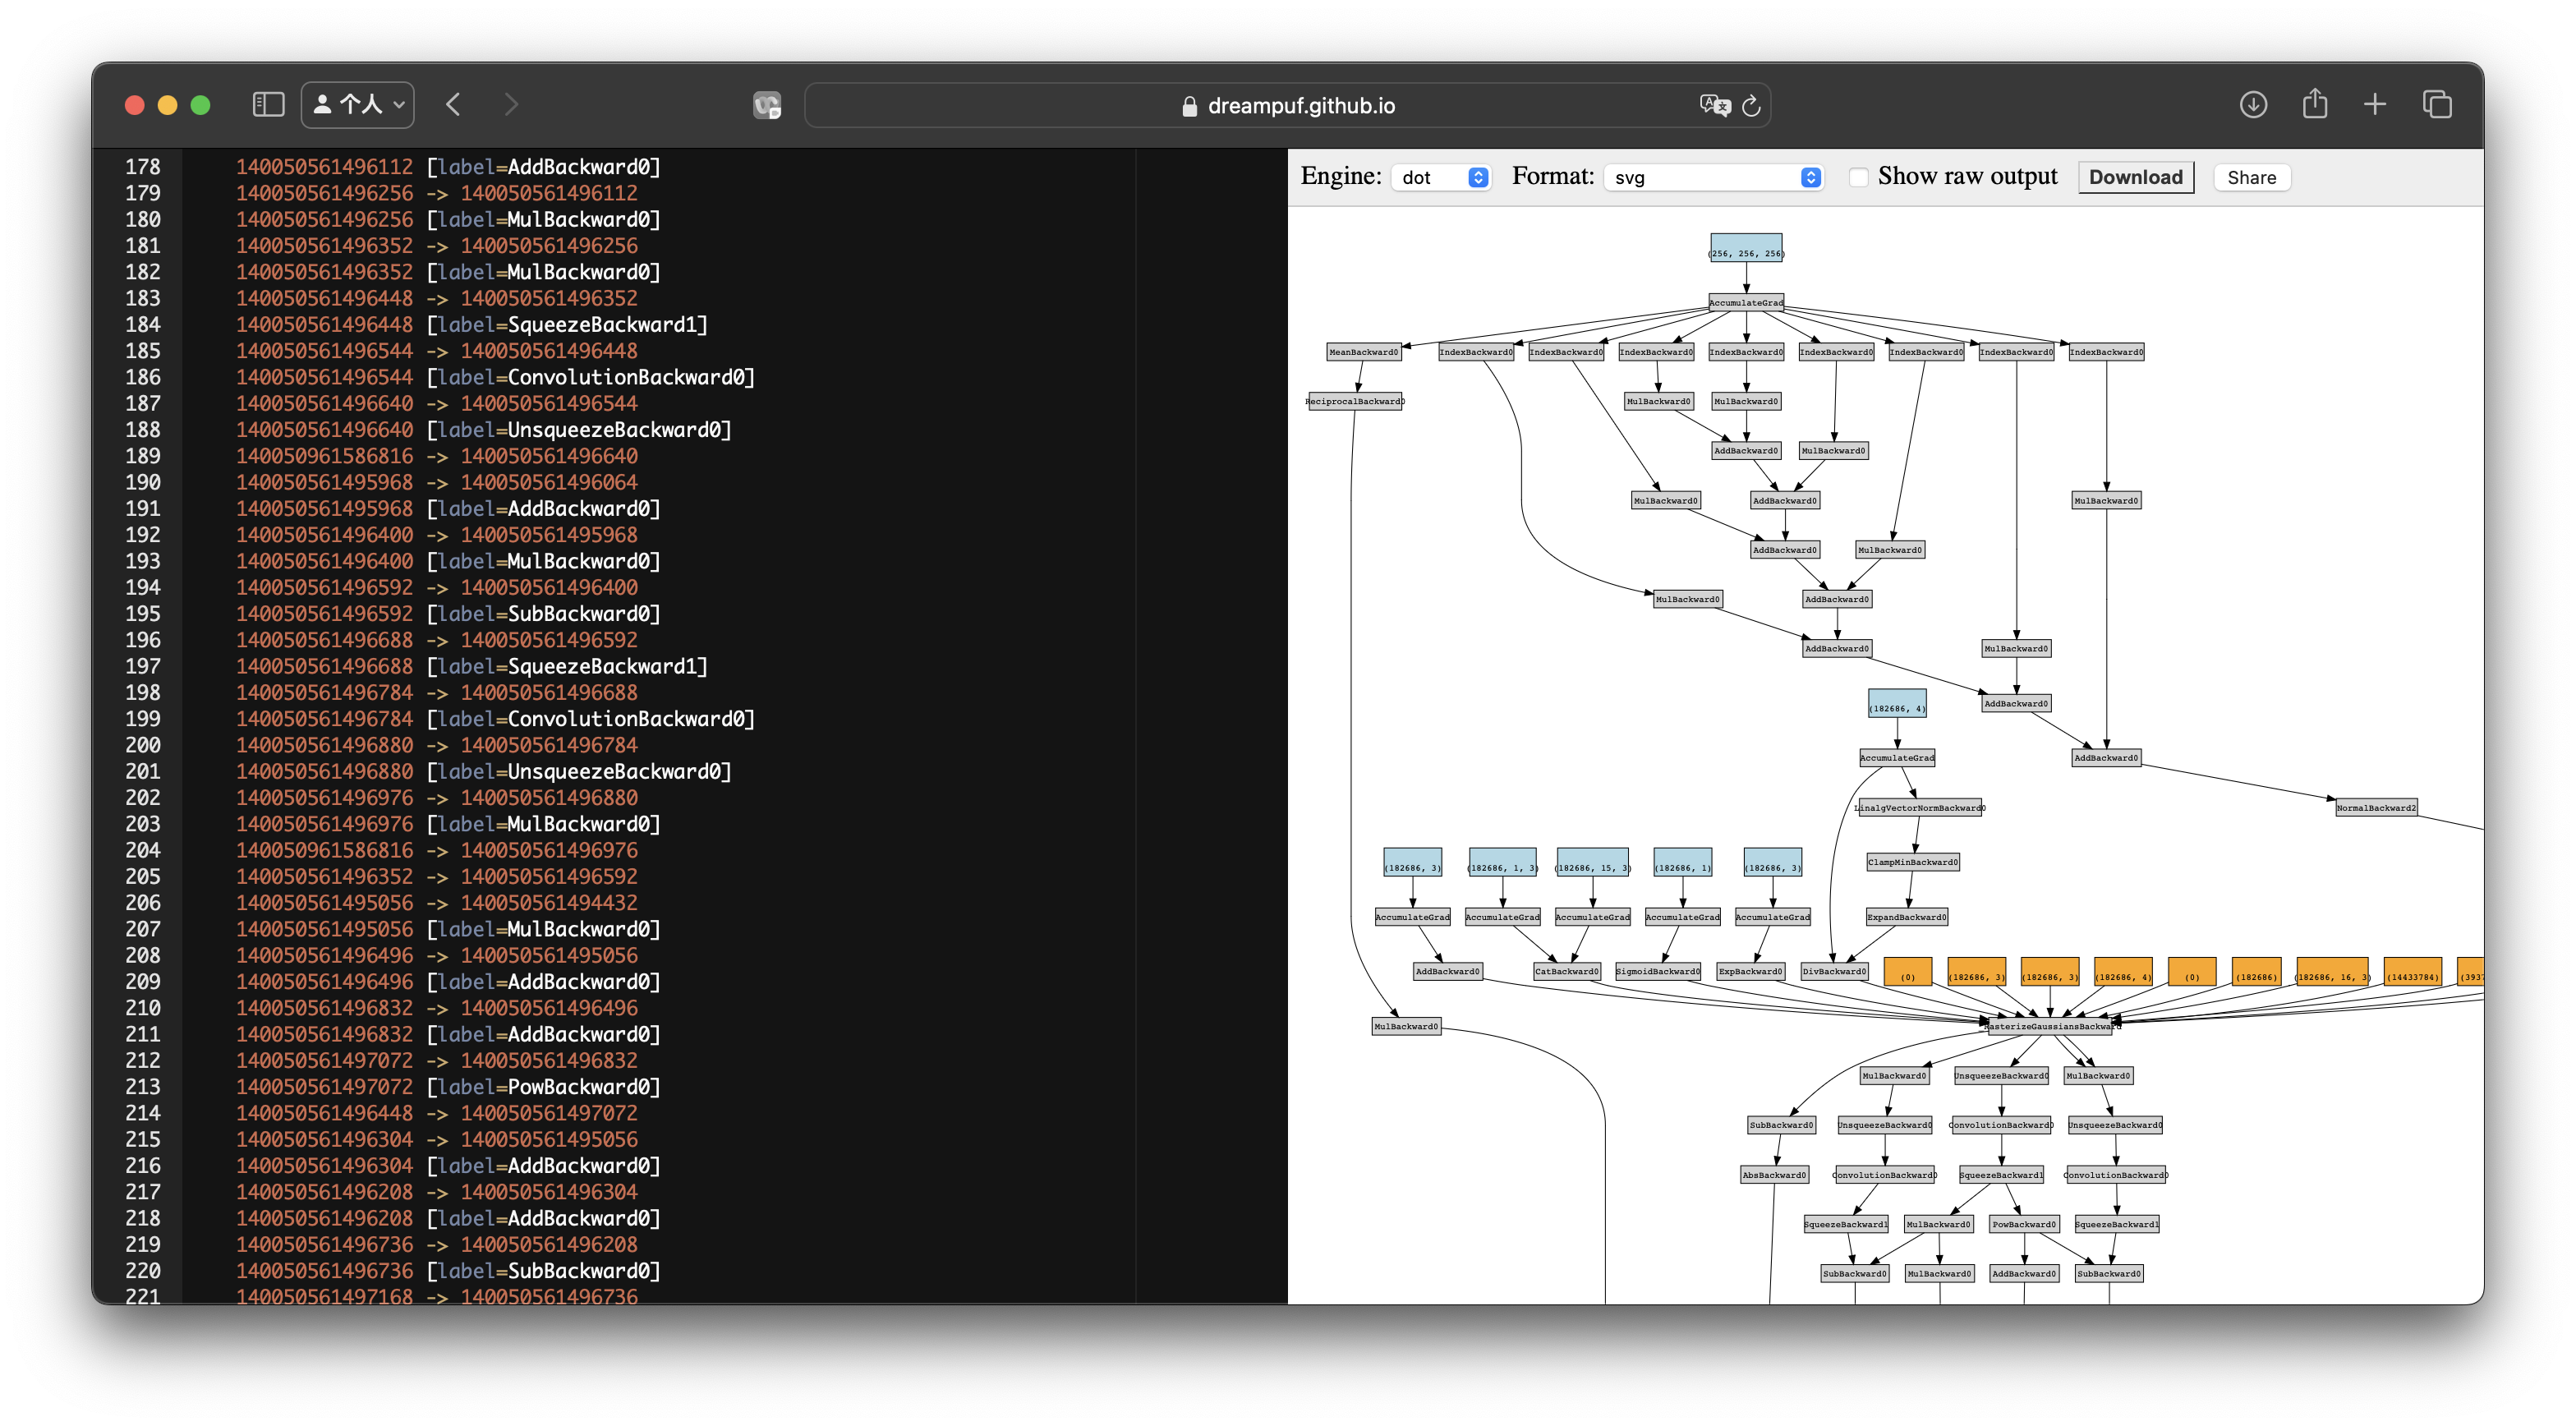Image resolution: width=2576 pixels, height=1426 pixels.
Task: Click the Download button for SVG
Action: [2135, 174]
